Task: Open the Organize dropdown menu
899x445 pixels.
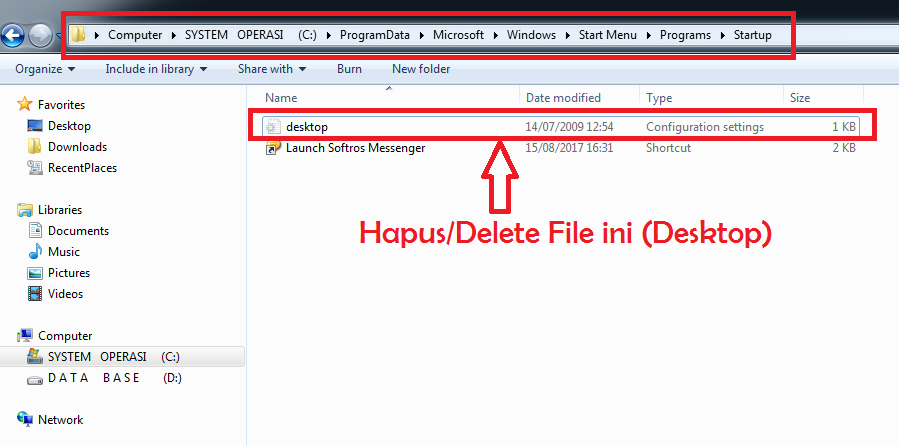Action: click(45, 69)
